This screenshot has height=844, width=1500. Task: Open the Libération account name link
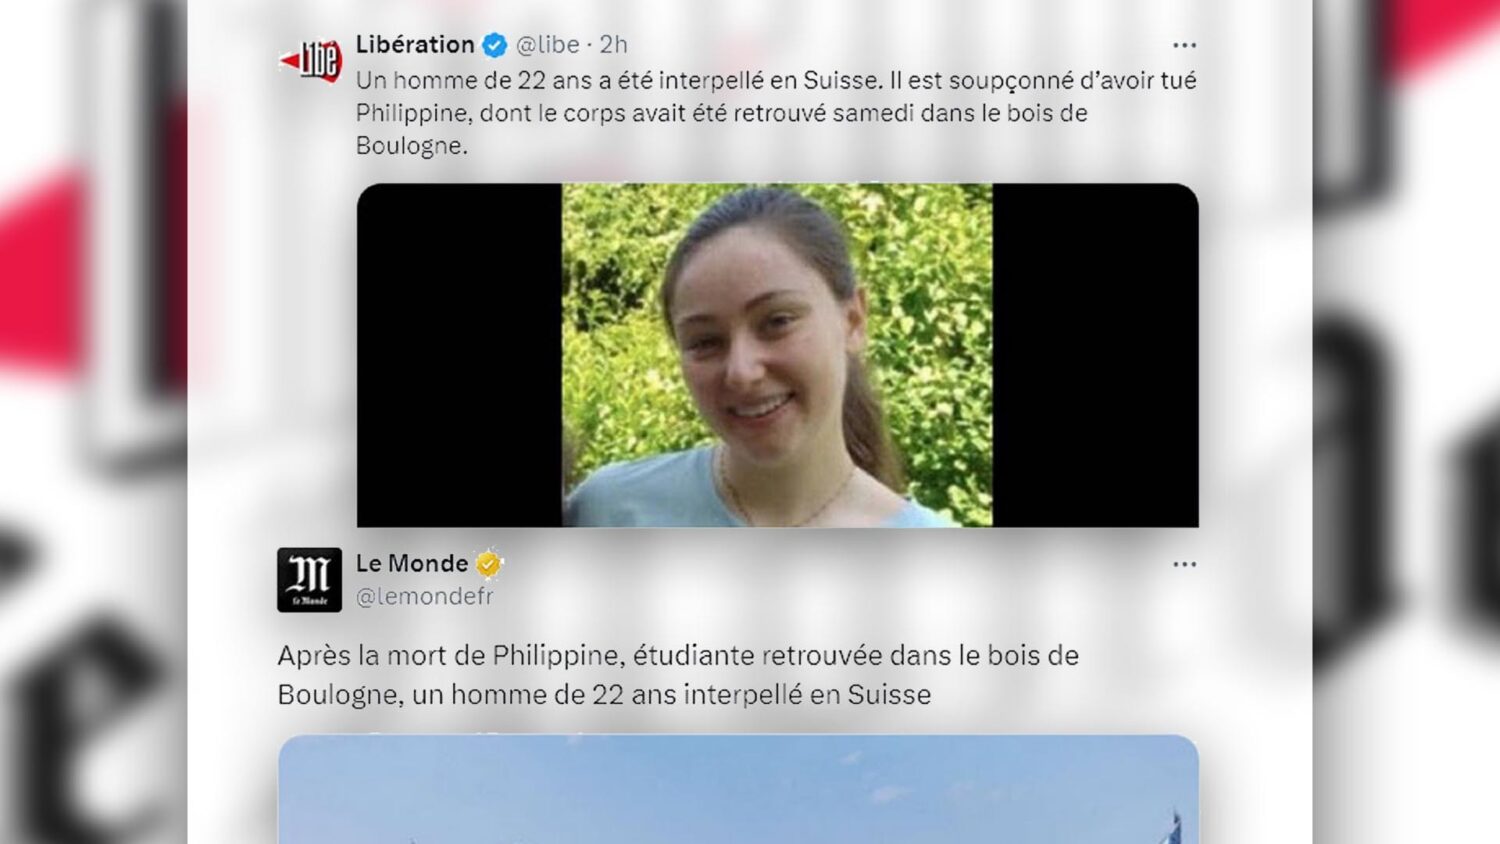click(415, 44)
